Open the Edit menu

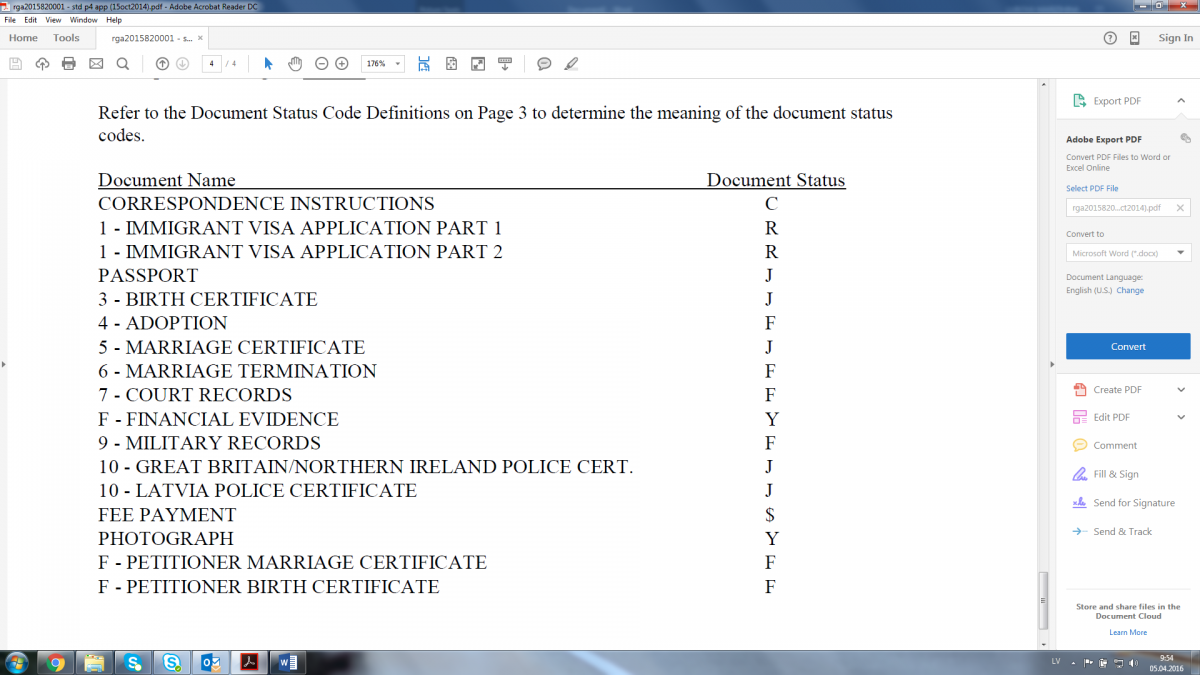coord(30,20)
